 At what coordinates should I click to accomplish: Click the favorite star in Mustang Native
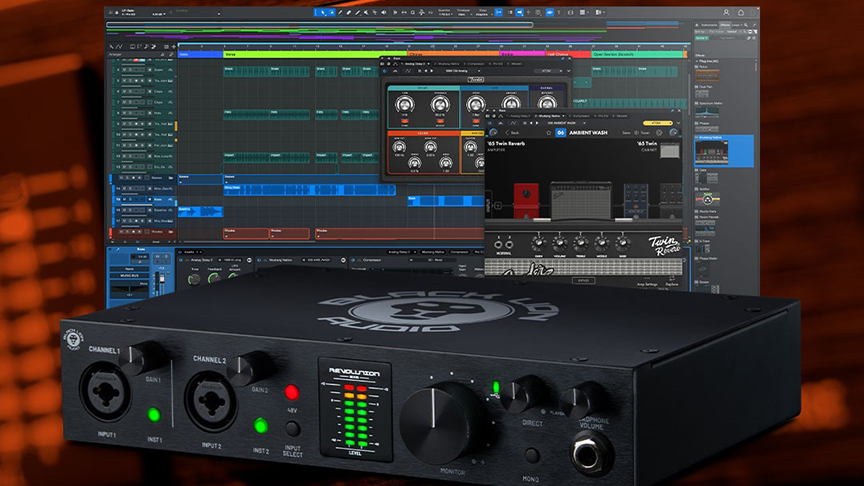tap(548, 133)
